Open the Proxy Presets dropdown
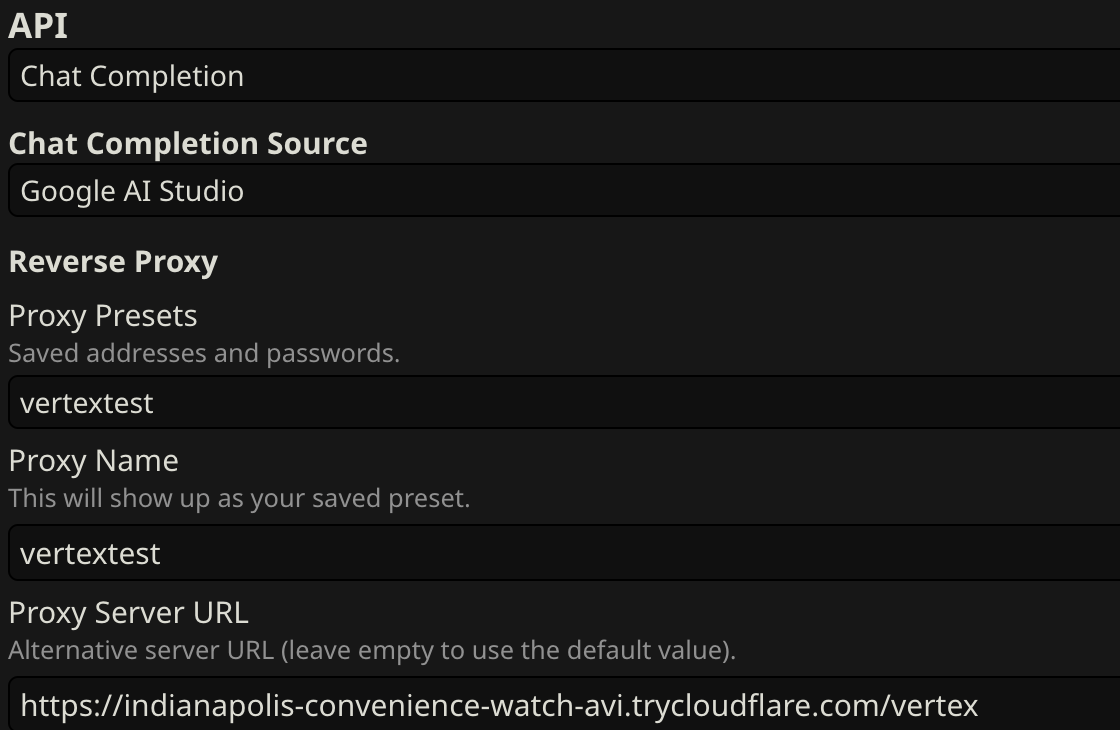Screen dimensions: 1120x730 (560, 403)
